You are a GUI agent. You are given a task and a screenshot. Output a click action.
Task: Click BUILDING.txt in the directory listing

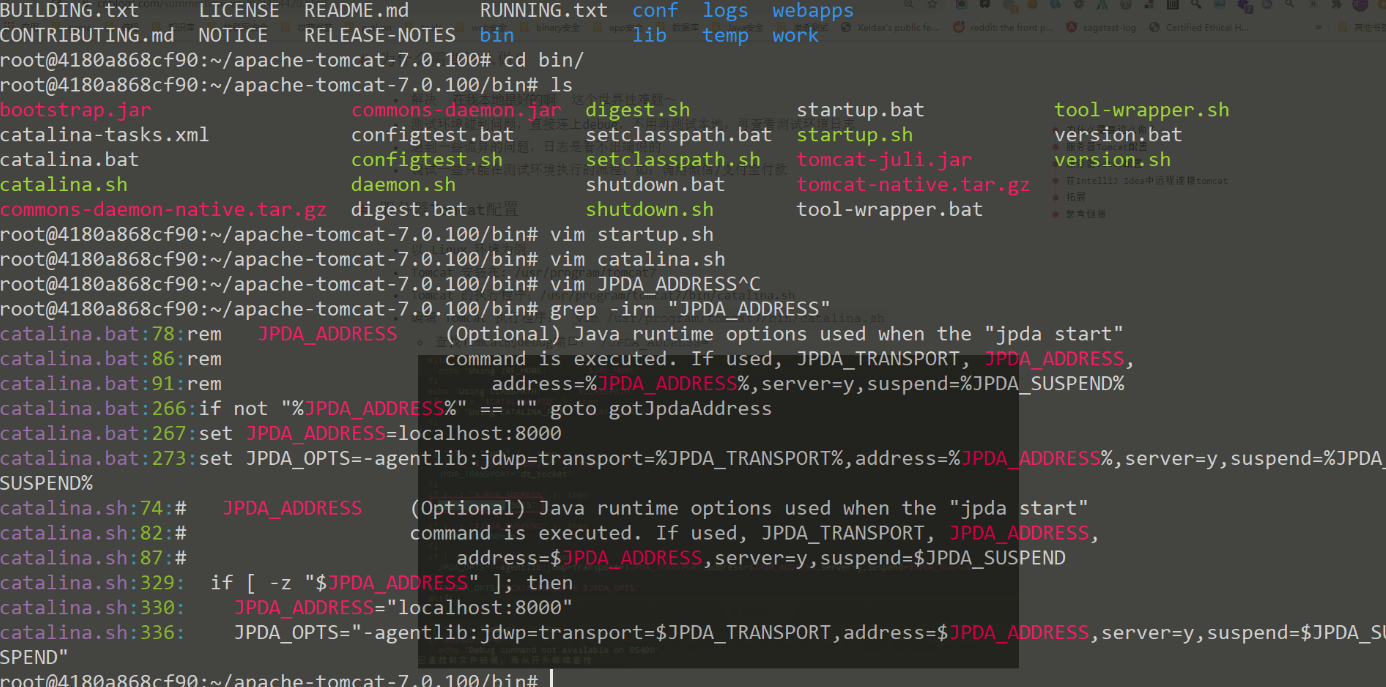(x=70, y=11)
